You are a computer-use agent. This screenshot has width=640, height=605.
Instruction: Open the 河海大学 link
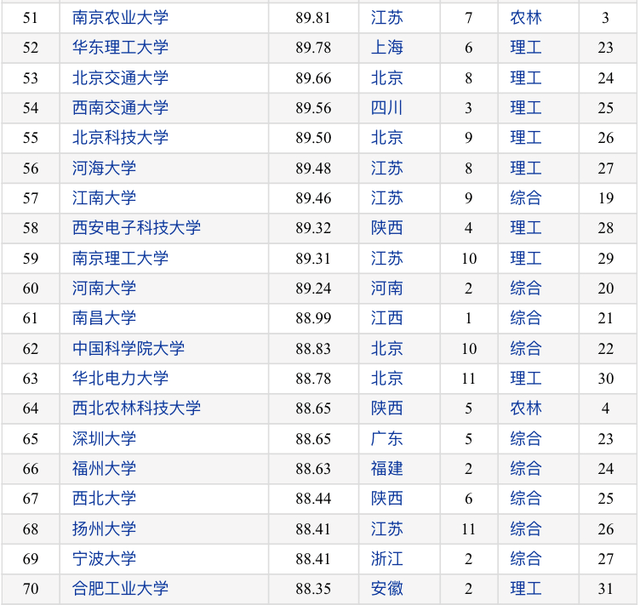104,168
